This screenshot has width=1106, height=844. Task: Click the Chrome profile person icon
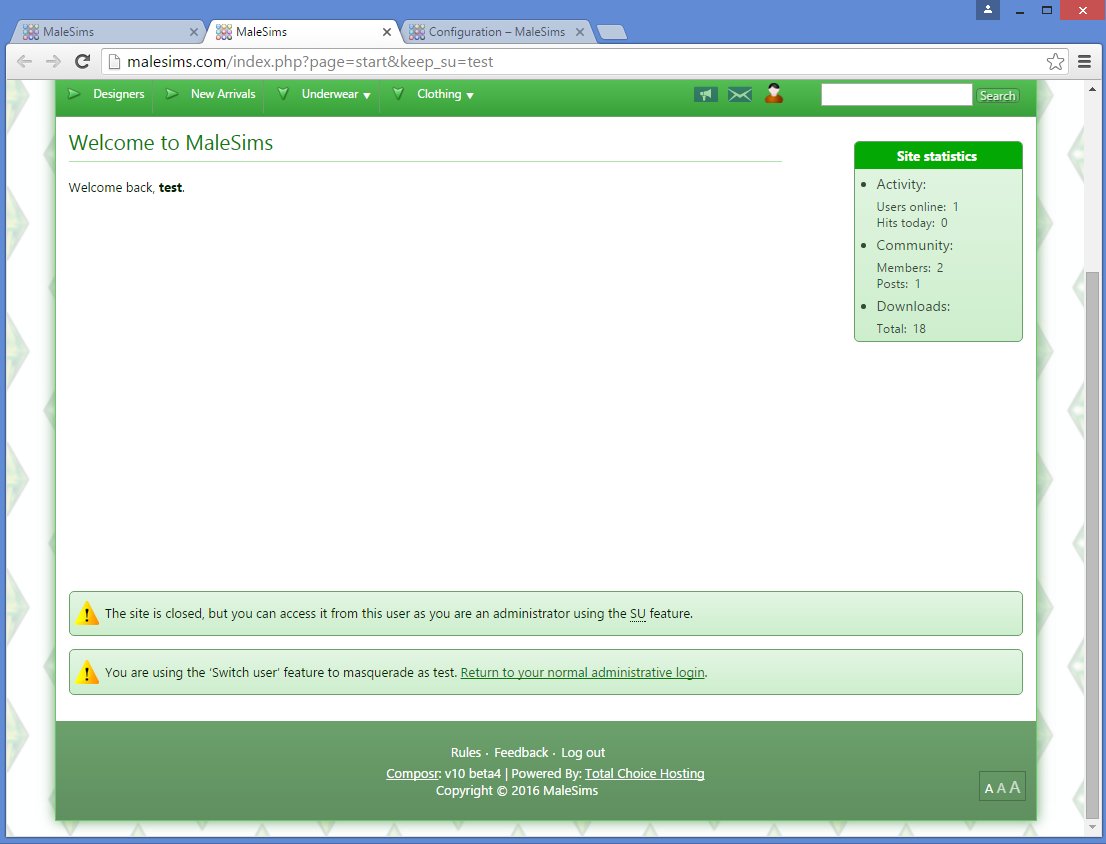[x=988, y=9]
